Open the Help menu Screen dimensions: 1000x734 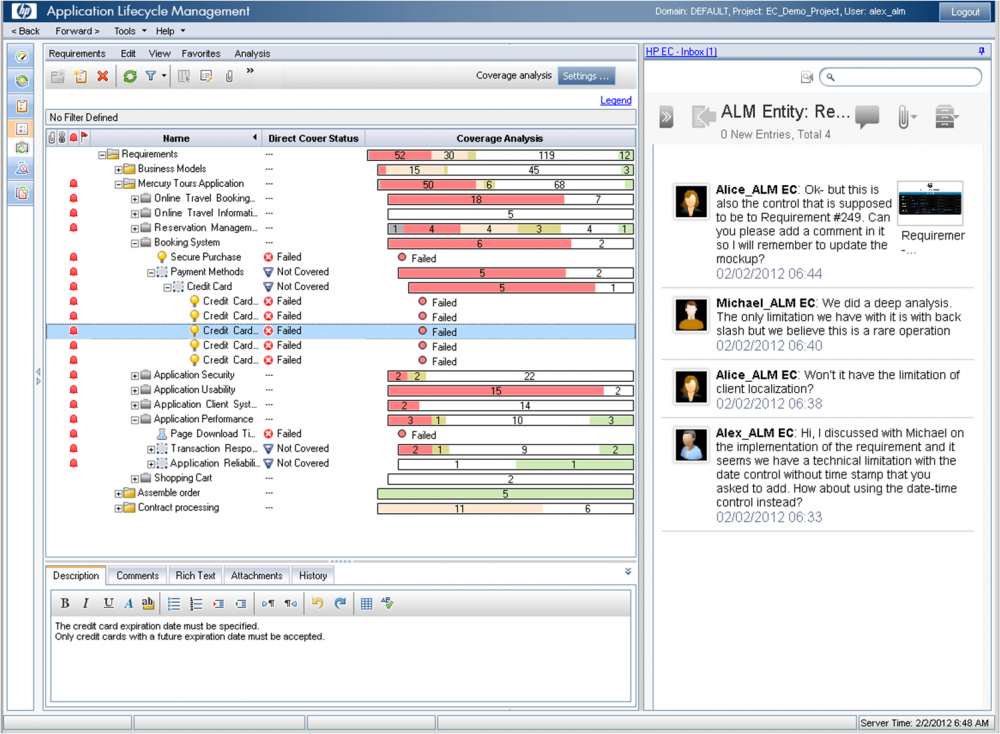tap(170, 31)
